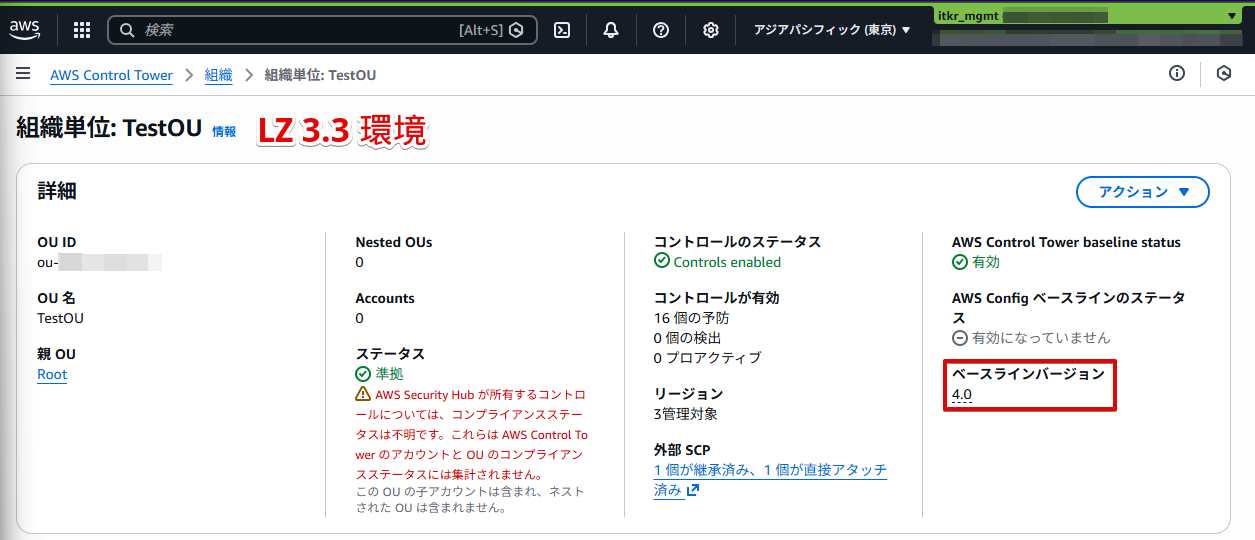
Task: Launch CloudShell from the top bar
Action: coord(562,30)
